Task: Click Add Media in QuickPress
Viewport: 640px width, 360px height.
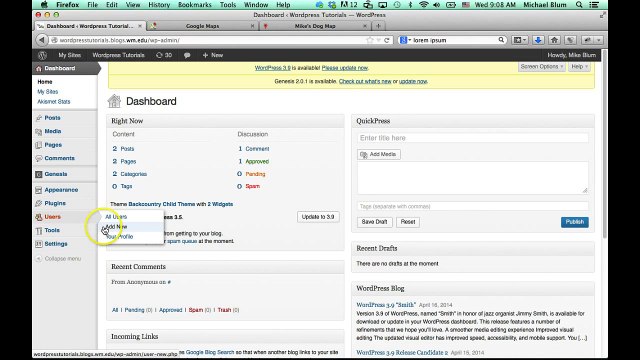Action: pos(379,154)
